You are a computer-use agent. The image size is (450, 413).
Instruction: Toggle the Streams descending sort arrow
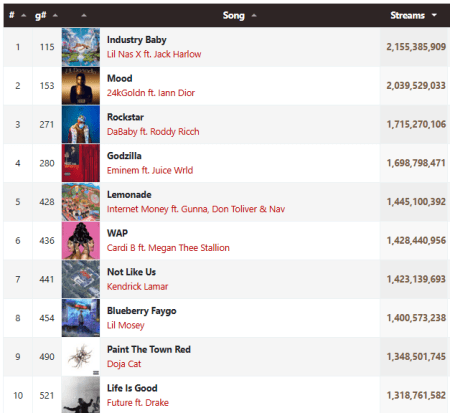click(434, 15)
